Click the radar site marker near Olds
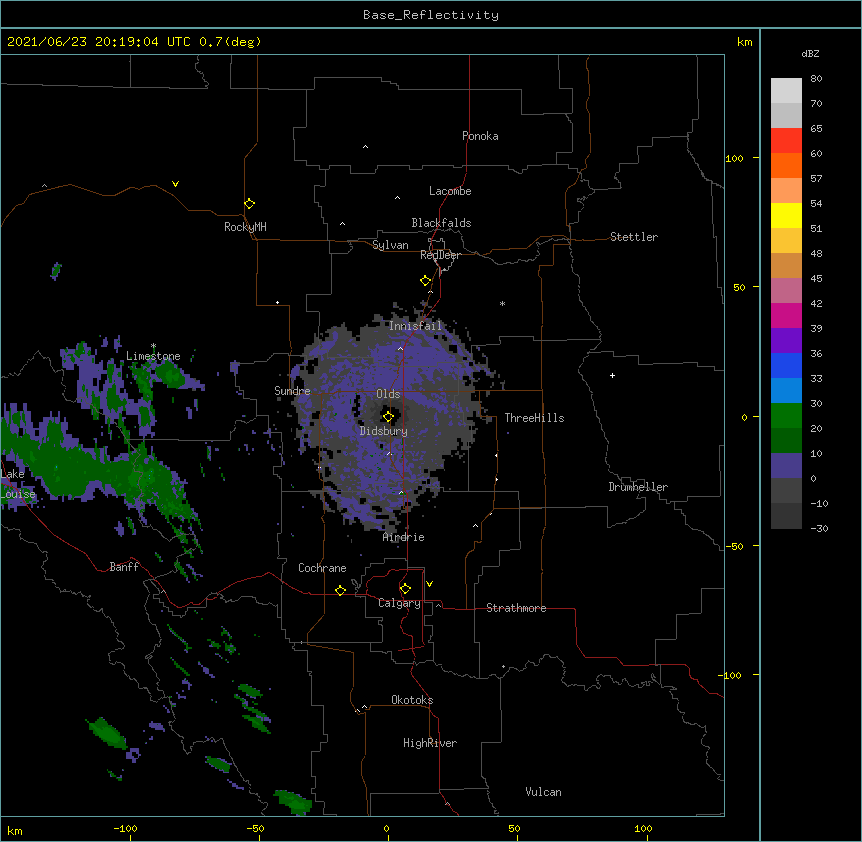862x842 pixels. pyautogui.click(x=388, y=417)
